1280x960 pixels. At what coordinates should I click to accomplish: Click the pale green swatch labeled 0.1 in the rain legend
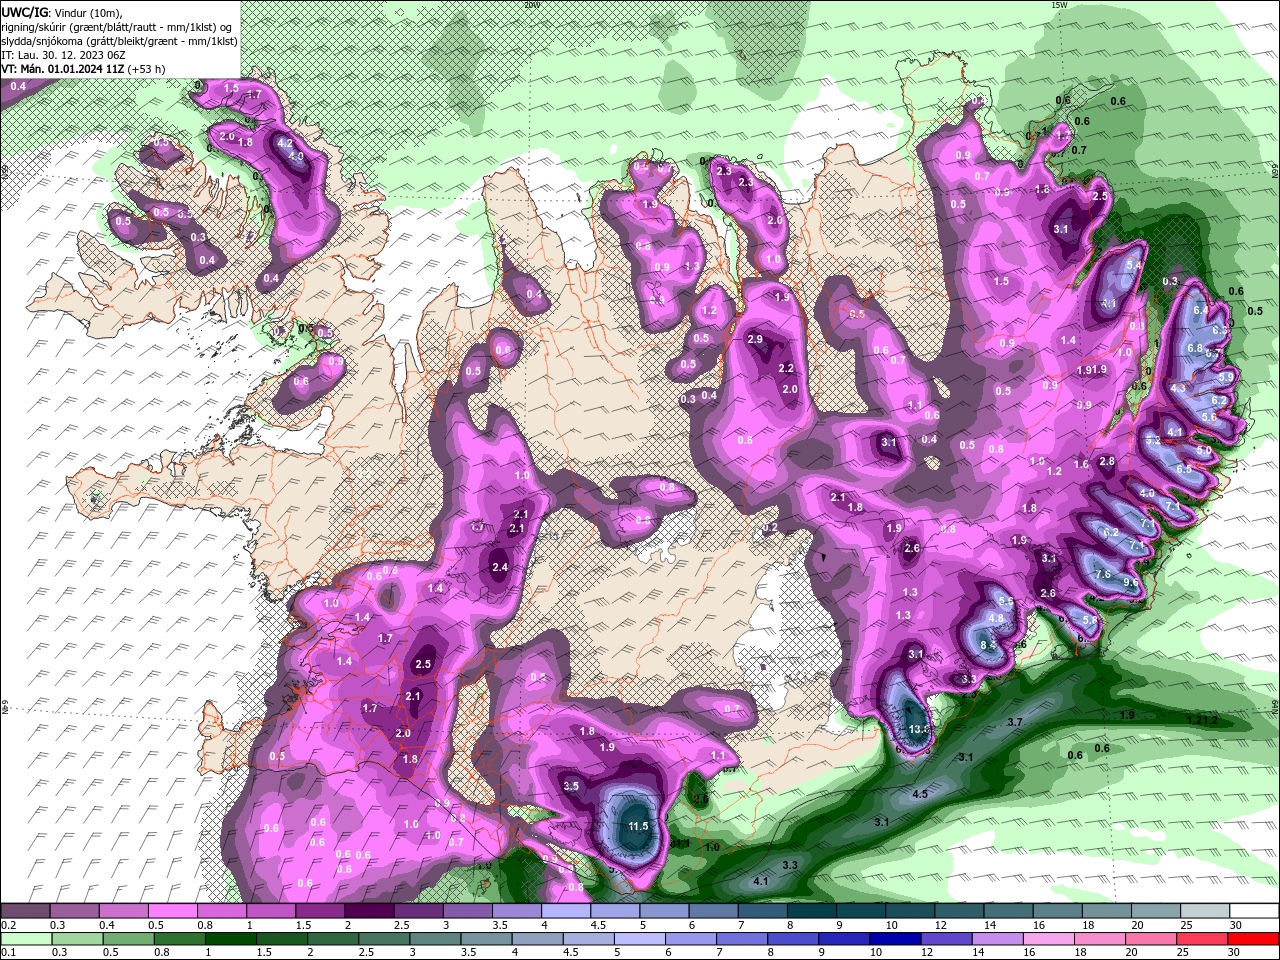point(26,939)
